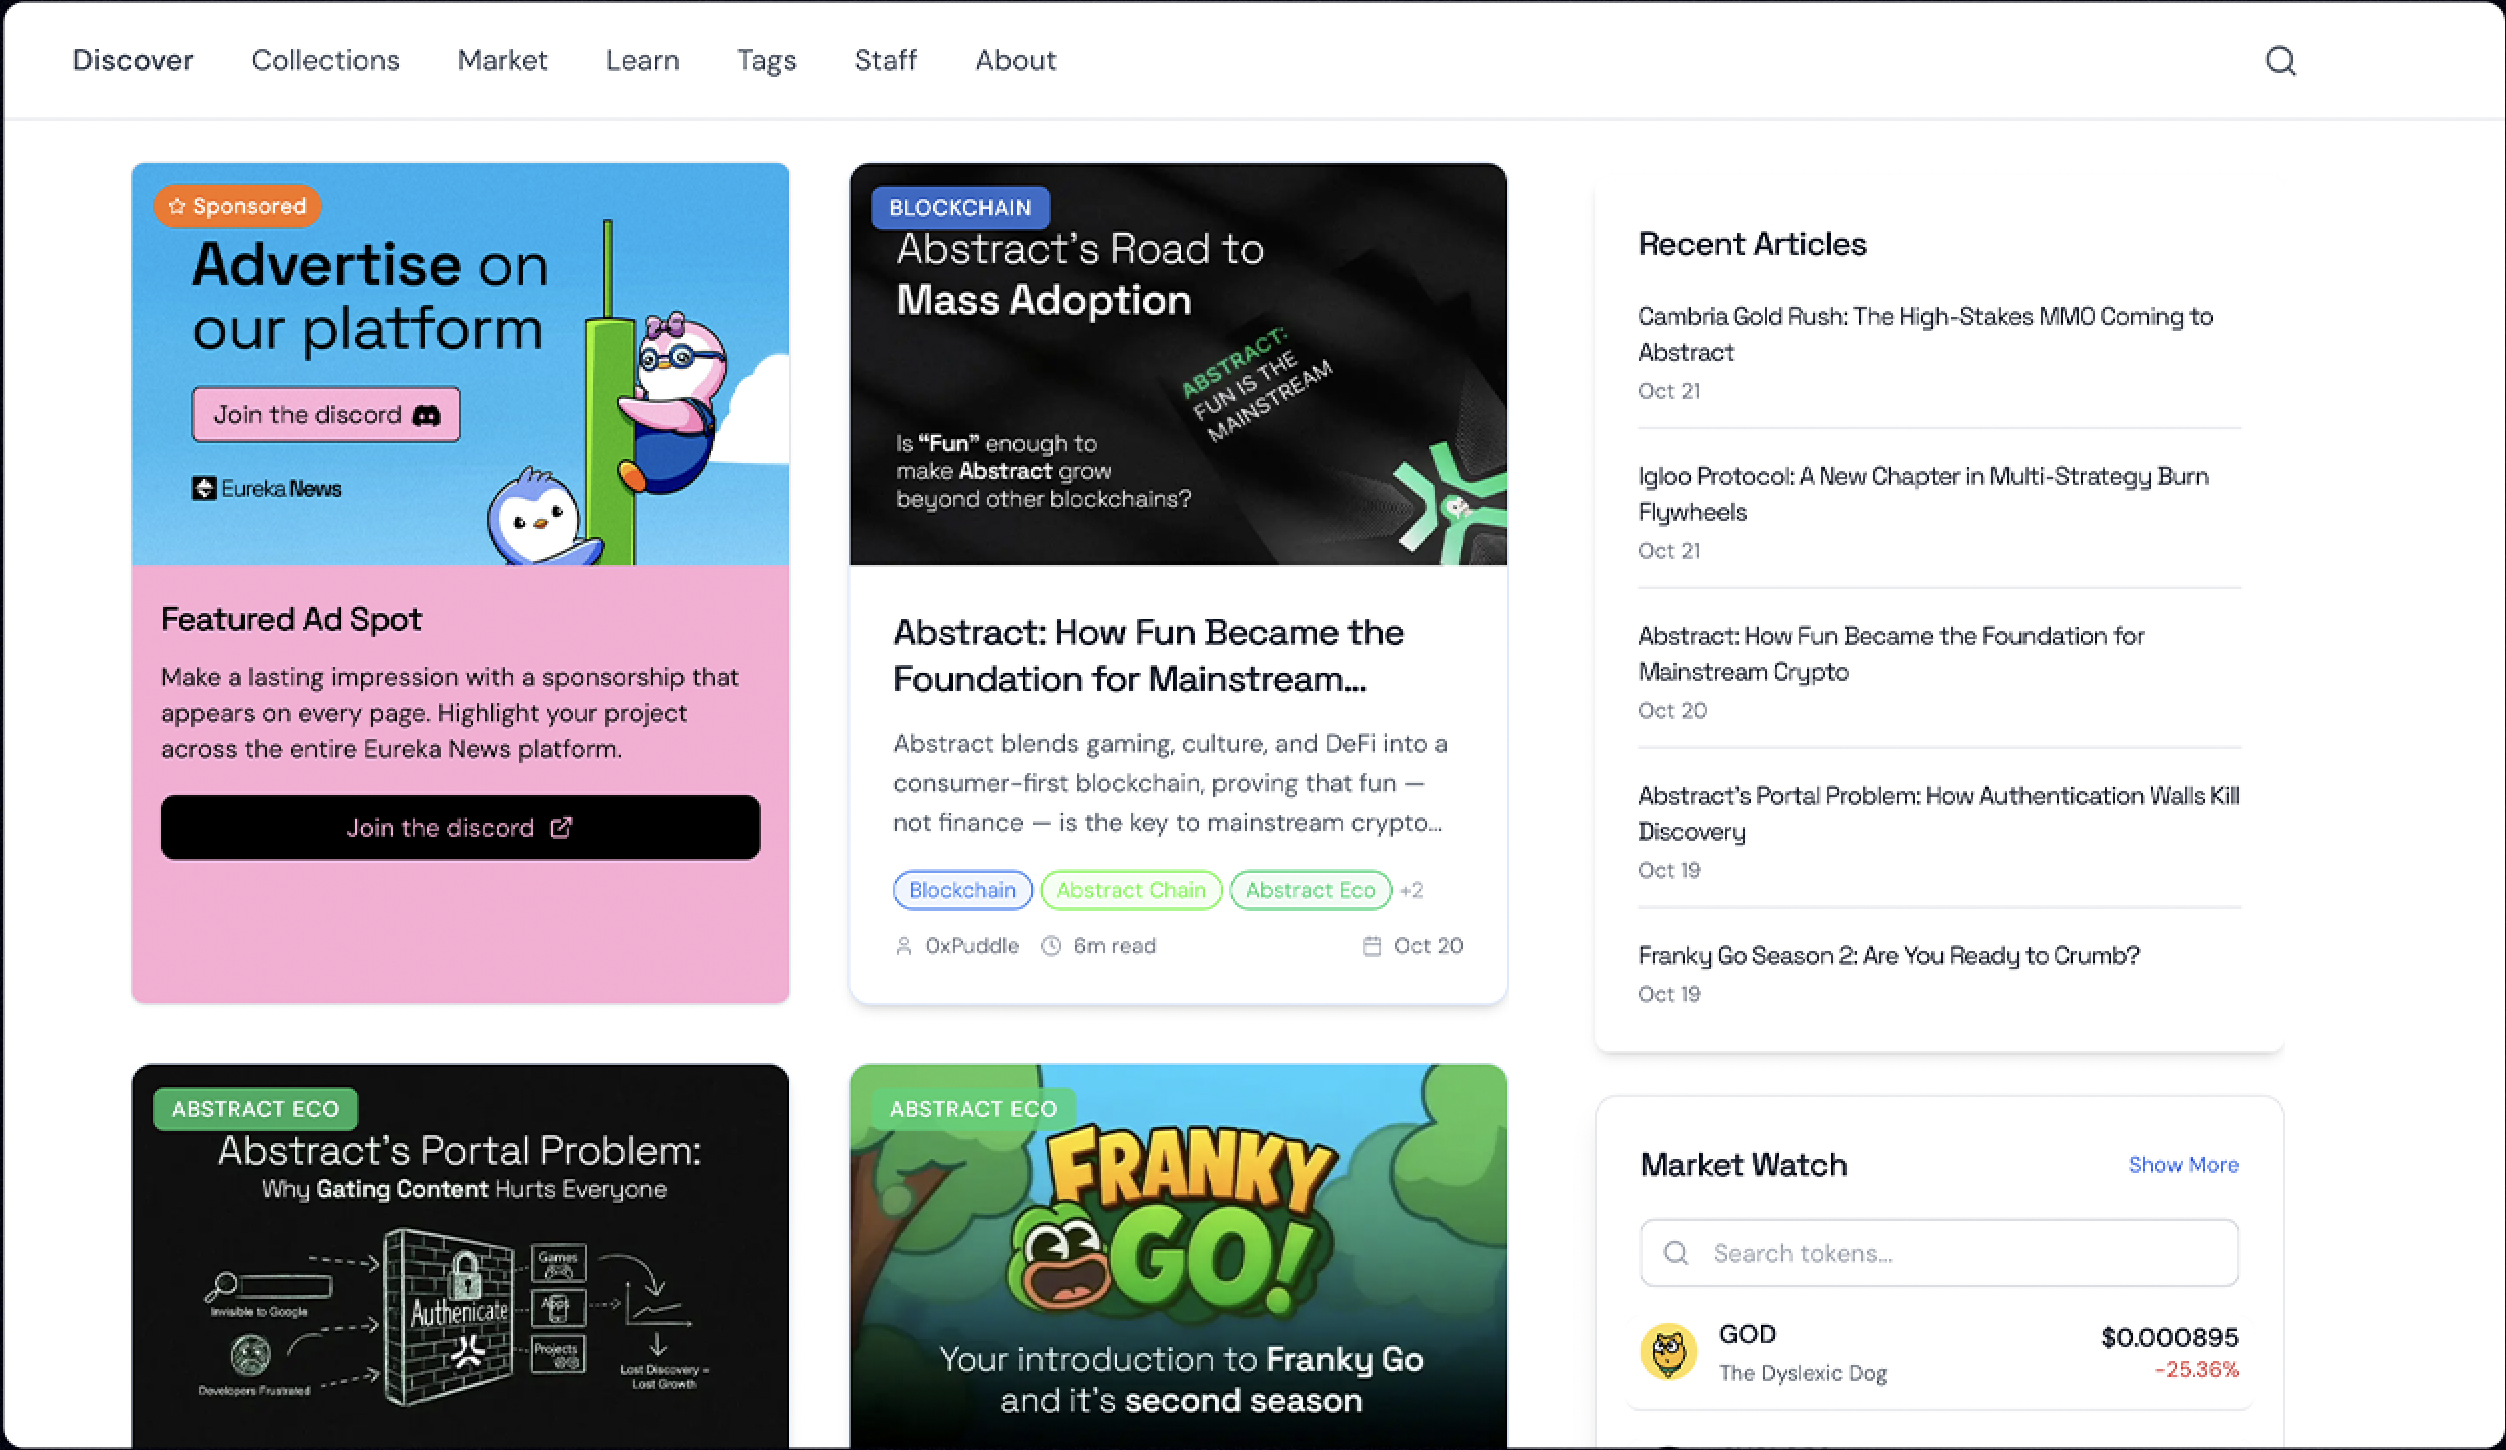Viewport: 2506px width, 1450px height.
Task: Select the Blockchain tag pill
Action: pos(962,890)
